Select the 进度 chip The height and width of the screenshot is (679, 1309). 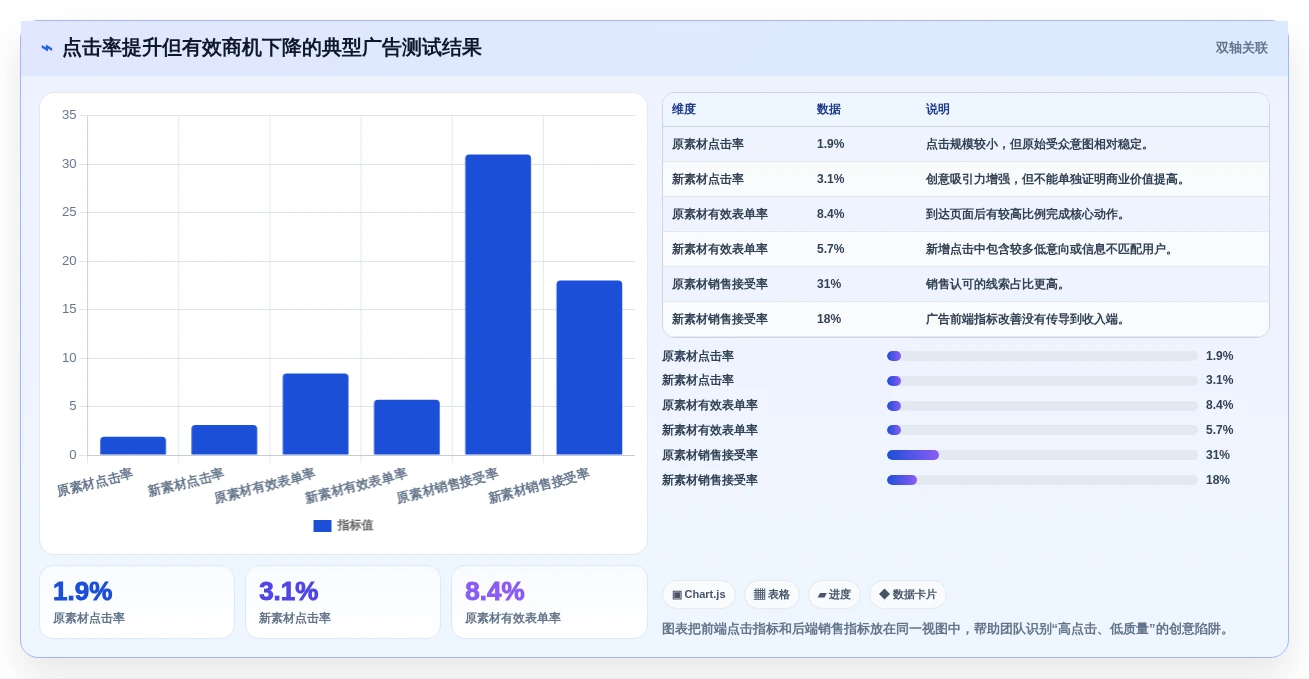point(834,595)
